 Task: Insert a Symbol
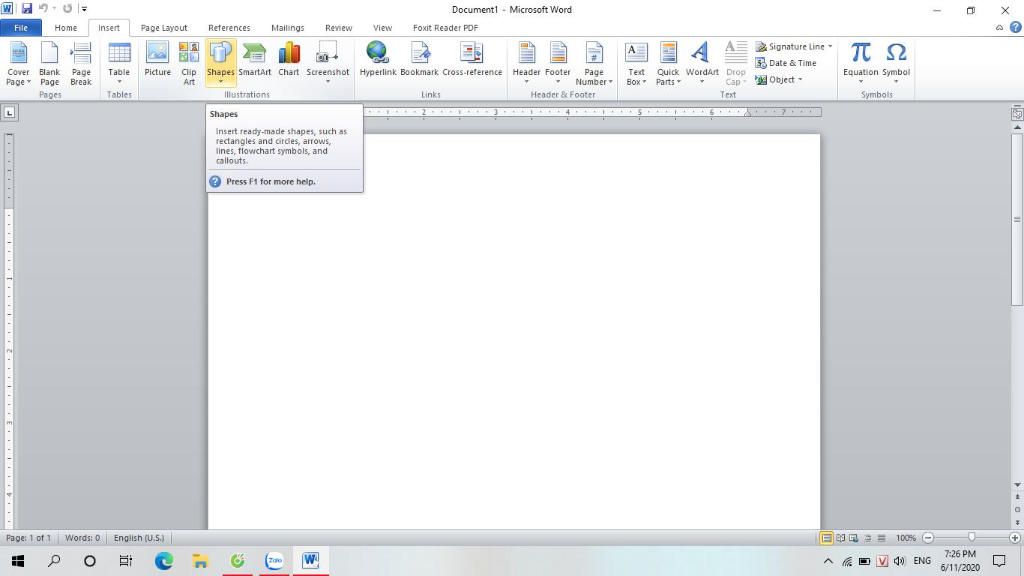[x=896, y=63]
